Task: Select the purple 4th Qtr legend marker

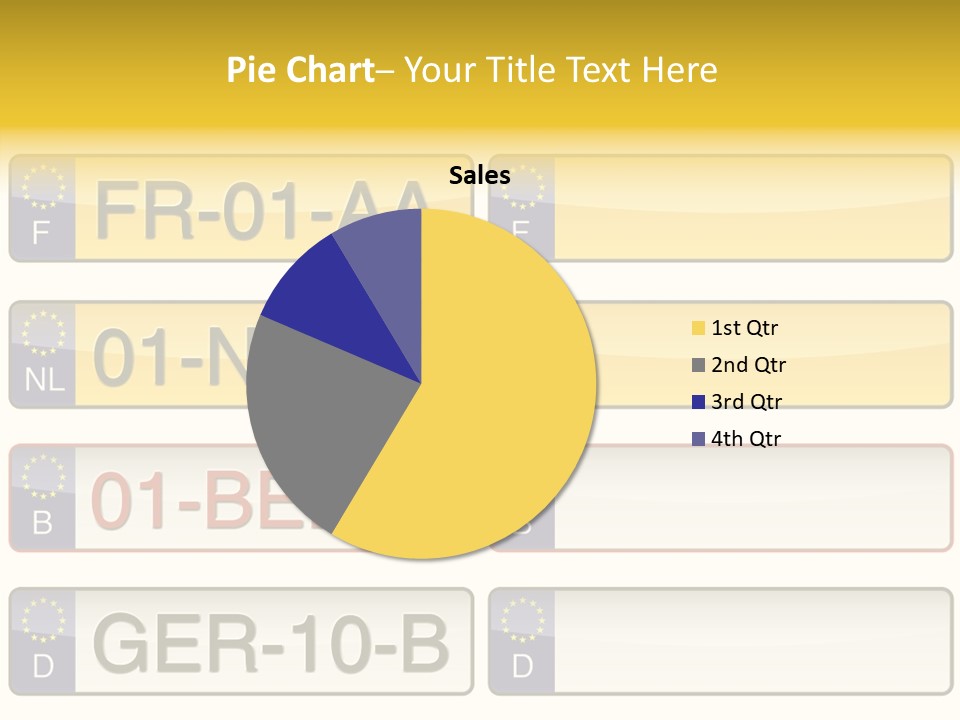Action: point(698,439)
